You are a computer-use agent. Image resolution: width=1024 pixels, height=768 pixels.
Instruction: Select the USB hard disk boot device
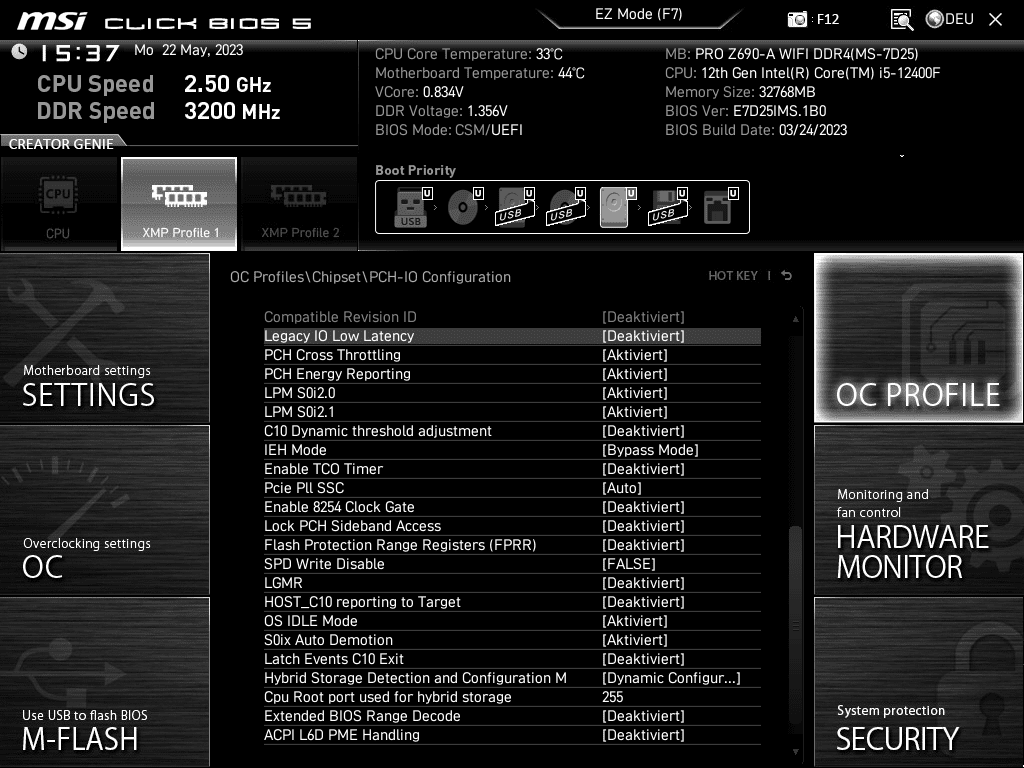click(x=515, y=207)
